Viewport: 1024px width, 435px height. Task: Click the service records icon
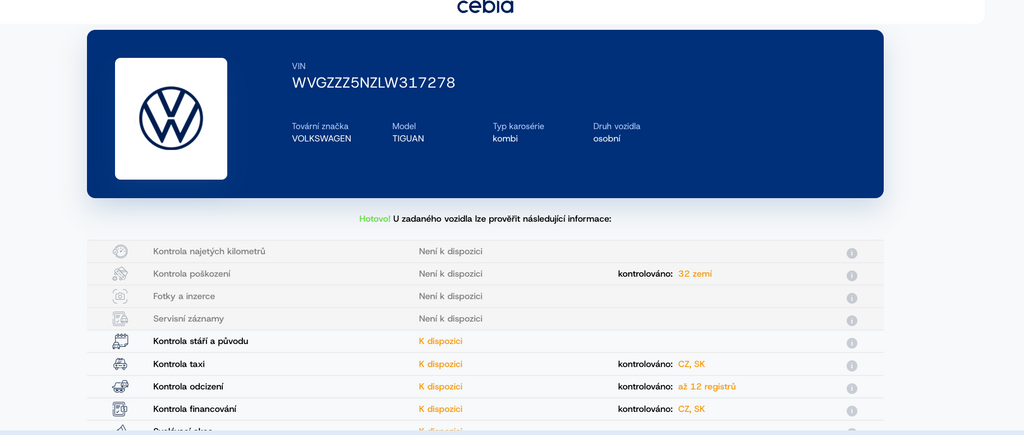coord(120,319)
